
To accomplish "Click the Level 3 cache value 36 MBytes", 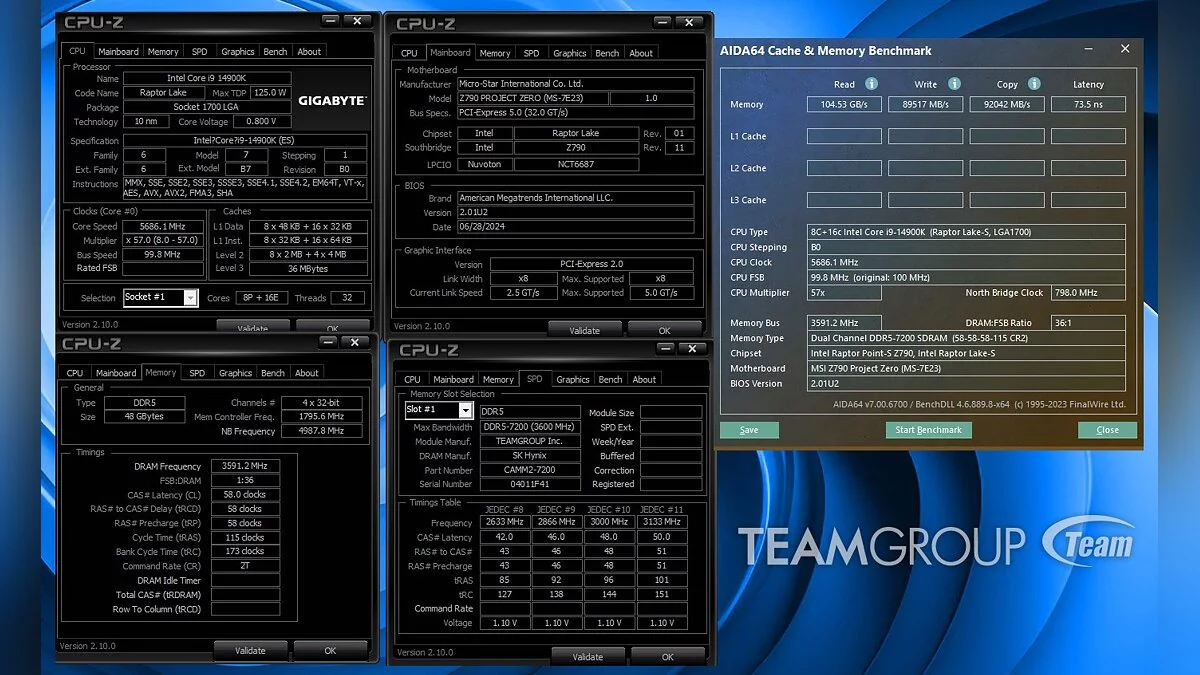I will click(x=308, y=268).
